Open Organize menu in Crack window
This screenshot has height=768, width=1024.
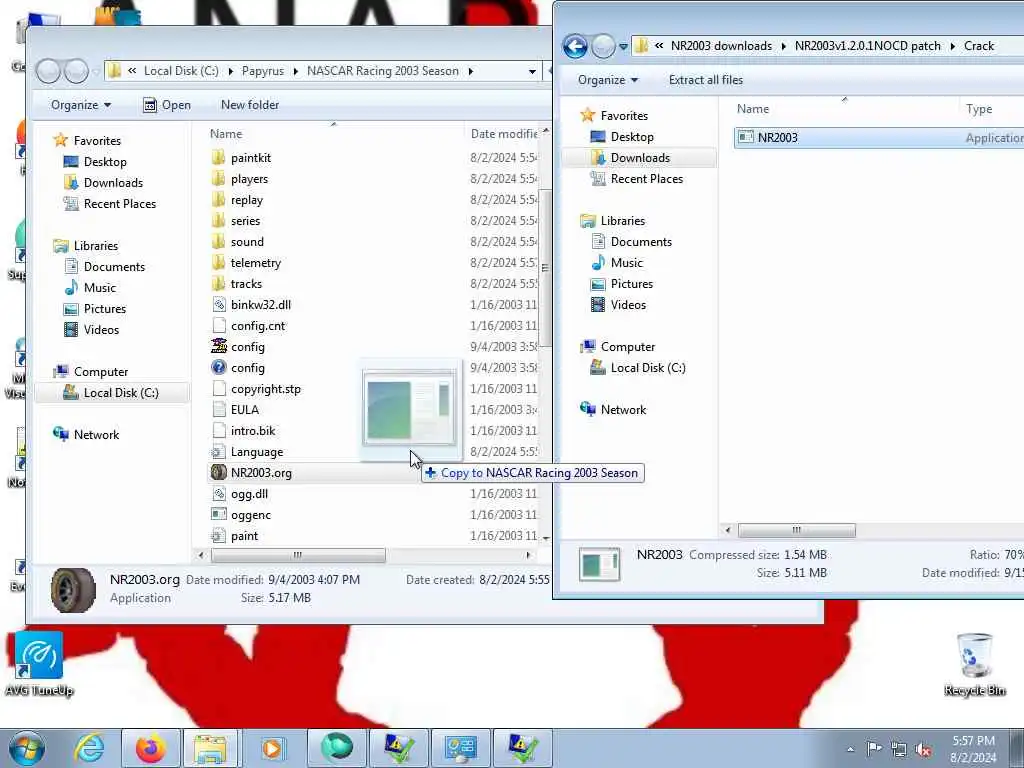(x=607, y=80)
